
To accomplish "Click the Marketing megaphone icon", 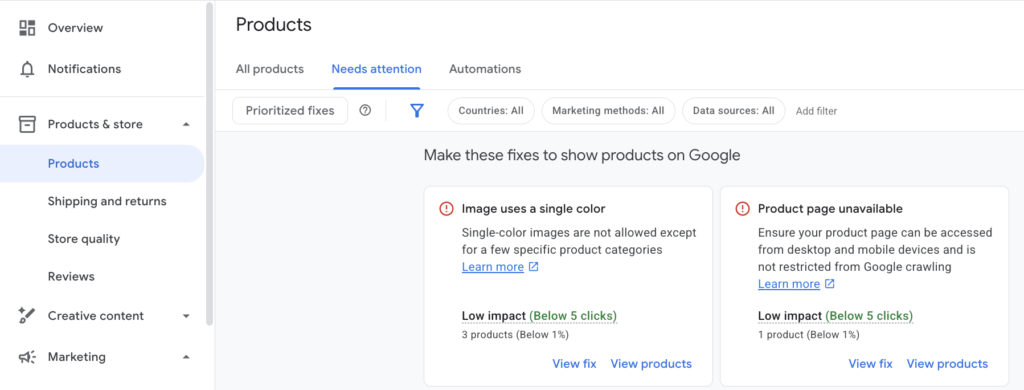I will click(27, 357).
